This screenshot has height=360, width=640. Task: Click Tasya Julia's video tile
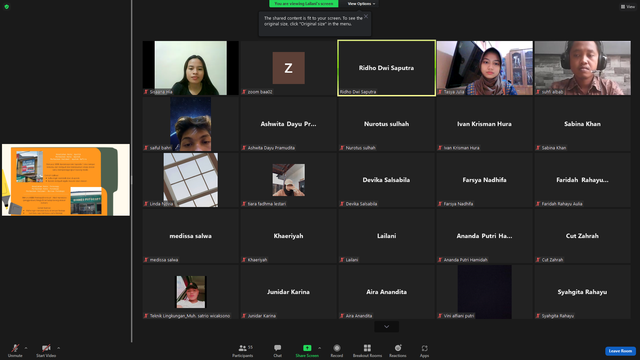[484, 68]
